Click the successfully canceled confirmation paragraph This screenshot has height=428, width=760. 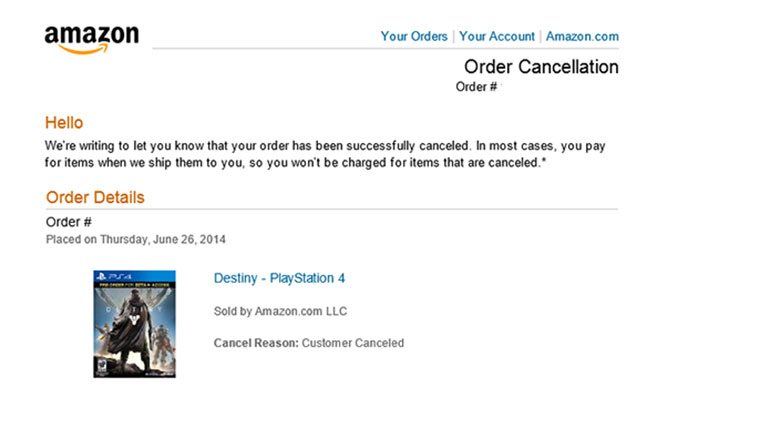pyautogui.click(x=325, y=154)
